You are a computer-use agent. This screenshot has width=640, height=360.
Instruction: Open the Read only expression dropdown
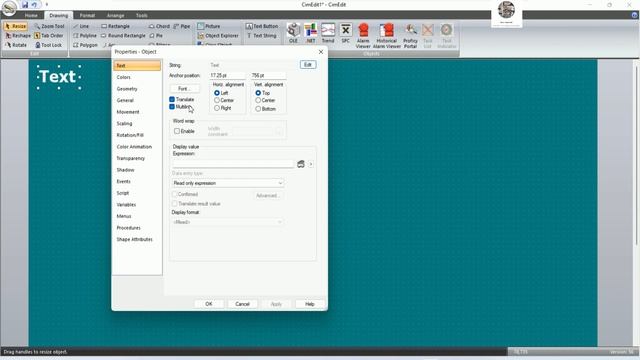(x=228, y=183)
